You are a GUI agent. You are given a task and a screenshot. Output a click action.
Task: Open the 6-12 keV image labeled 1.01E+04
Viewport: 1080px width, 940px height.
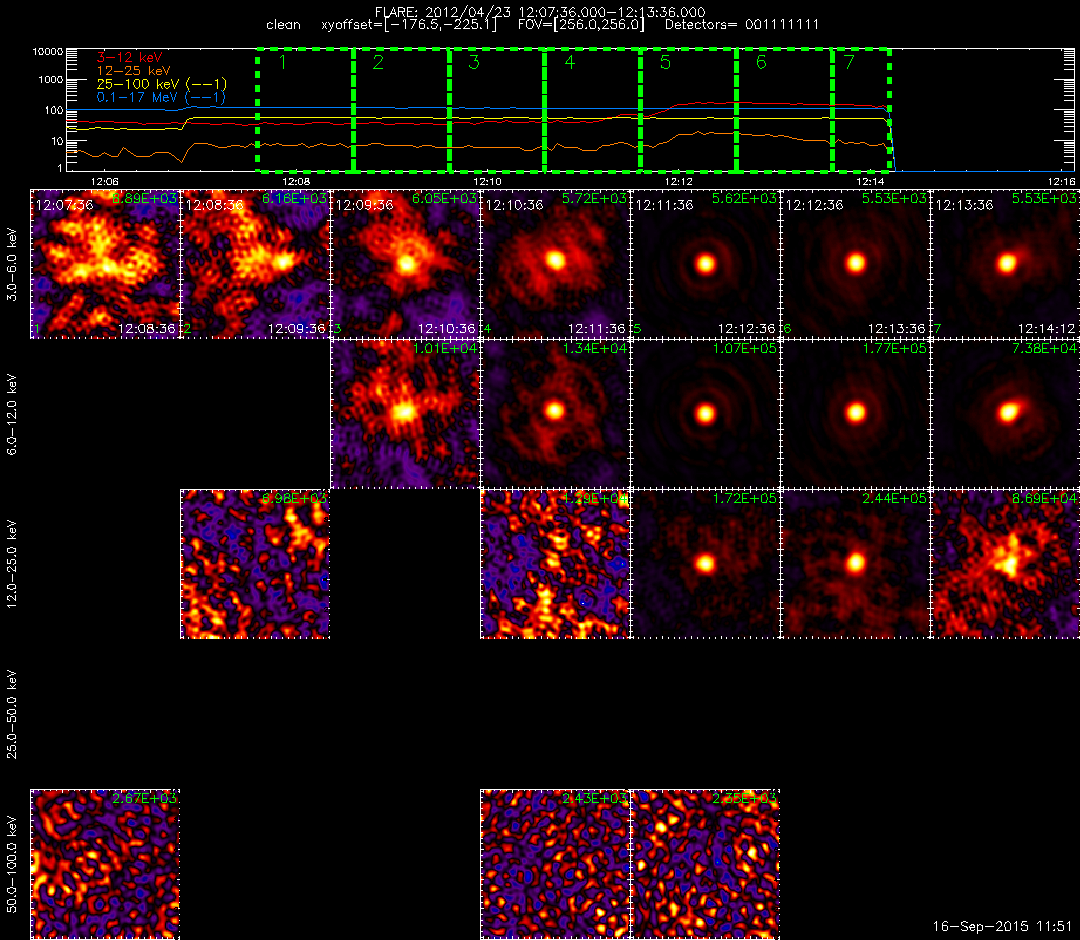coord(405,414)
